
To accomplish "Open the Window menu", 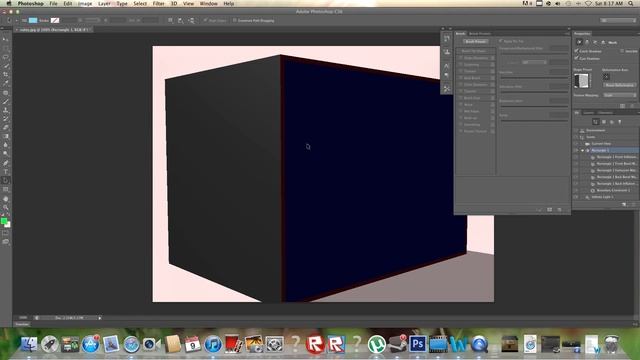I will coord(208,4).
